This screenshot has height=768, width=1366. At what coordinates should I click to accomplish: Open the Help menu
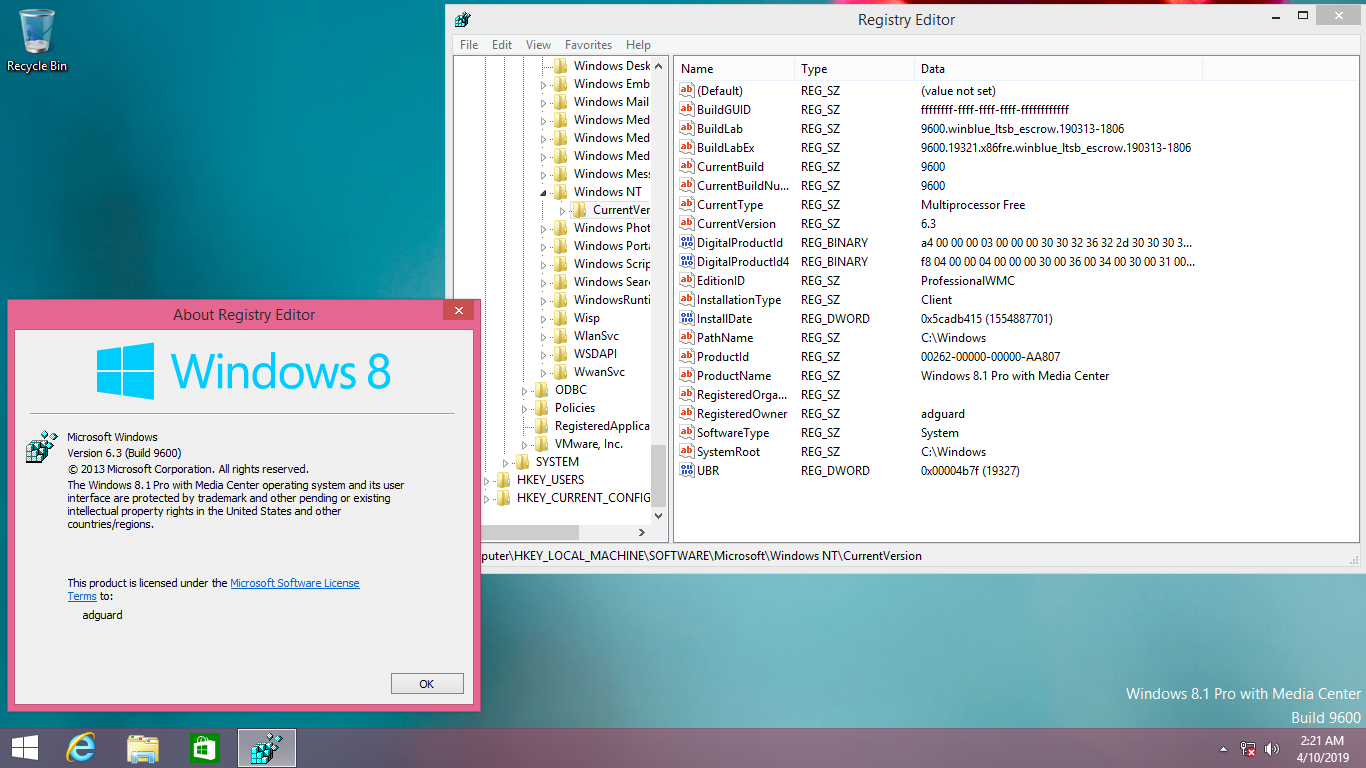pyautogui.click(x=638, y=45)
